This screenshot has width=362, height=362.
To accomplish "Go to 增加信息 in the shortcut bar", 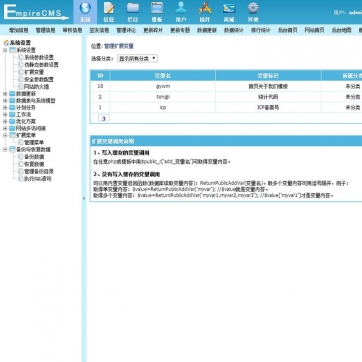I will pos(18,30).
